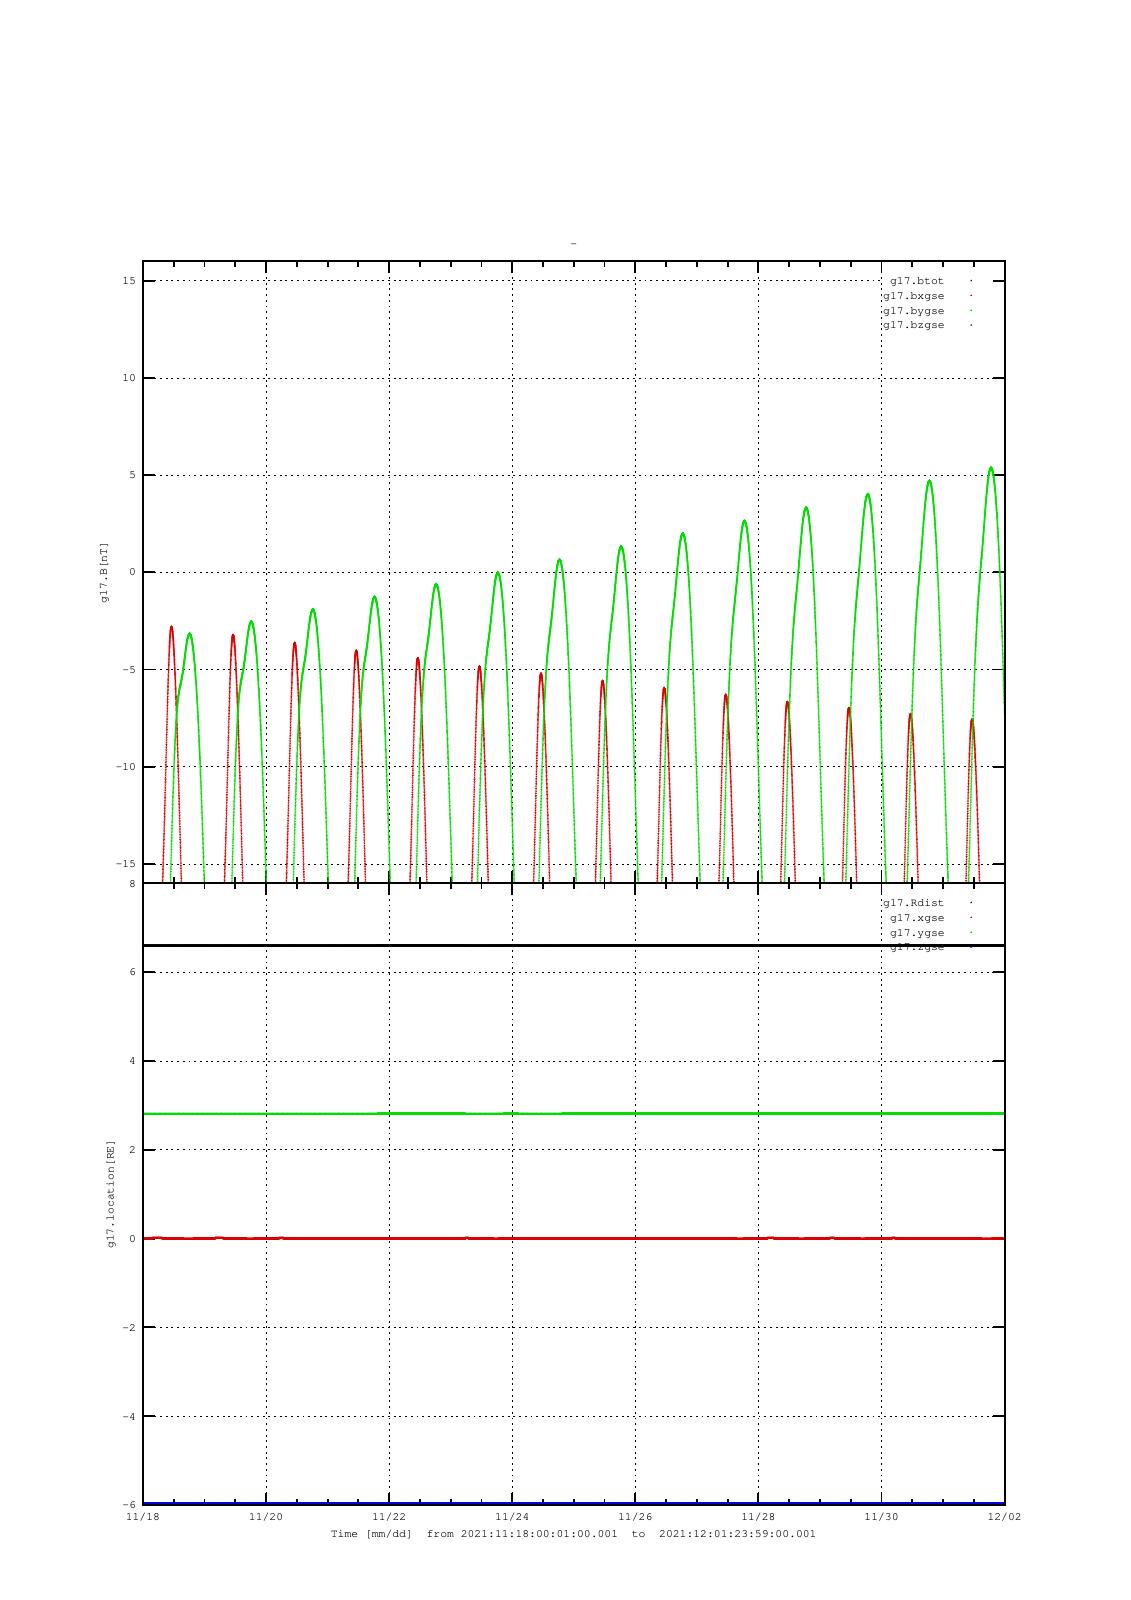Click the g17.ygse legend entry
The image size is (1131, 1600).
pos(917,933)
